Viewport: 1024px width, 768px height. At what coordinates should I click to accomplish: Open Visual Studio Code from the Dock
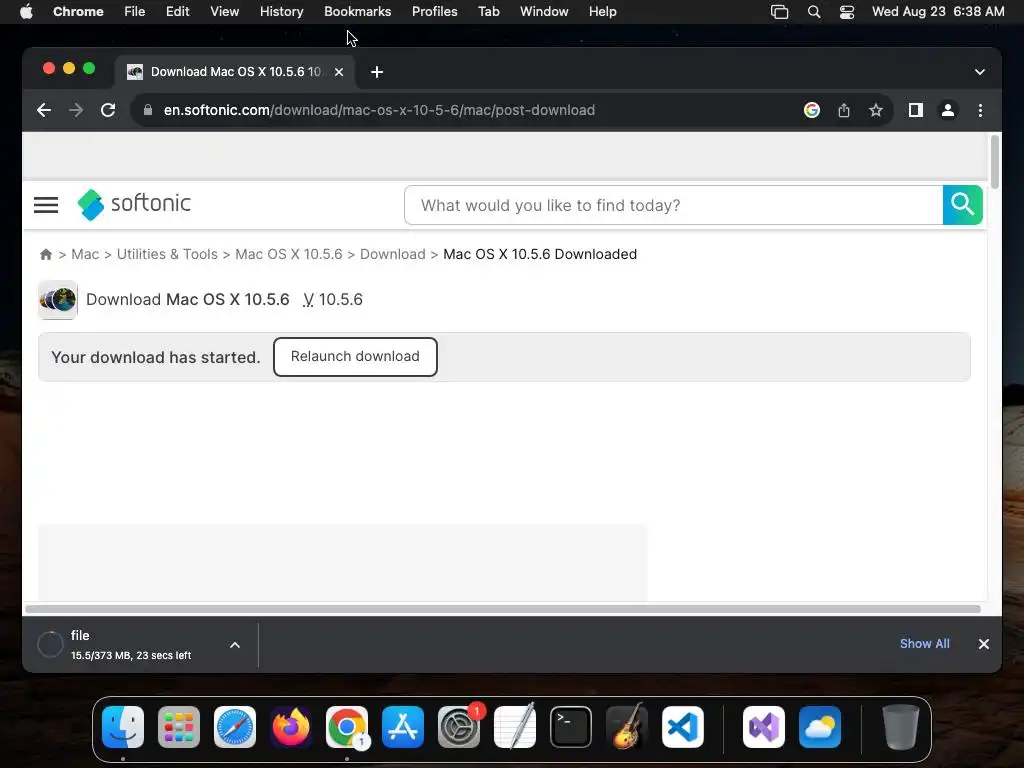coord(682,727)
